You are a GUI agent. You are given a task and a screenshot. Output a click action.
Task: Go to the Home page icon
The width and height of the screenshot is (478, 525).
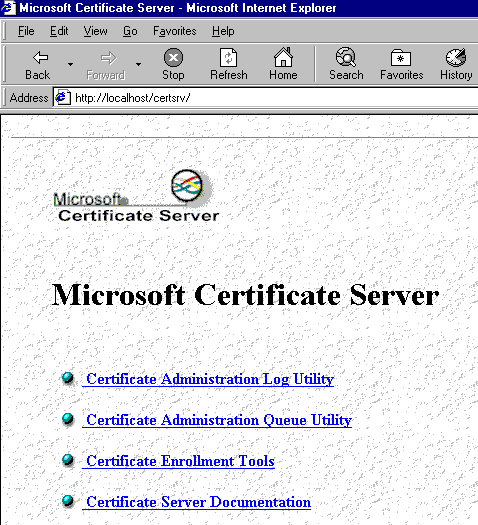point(283,57)
